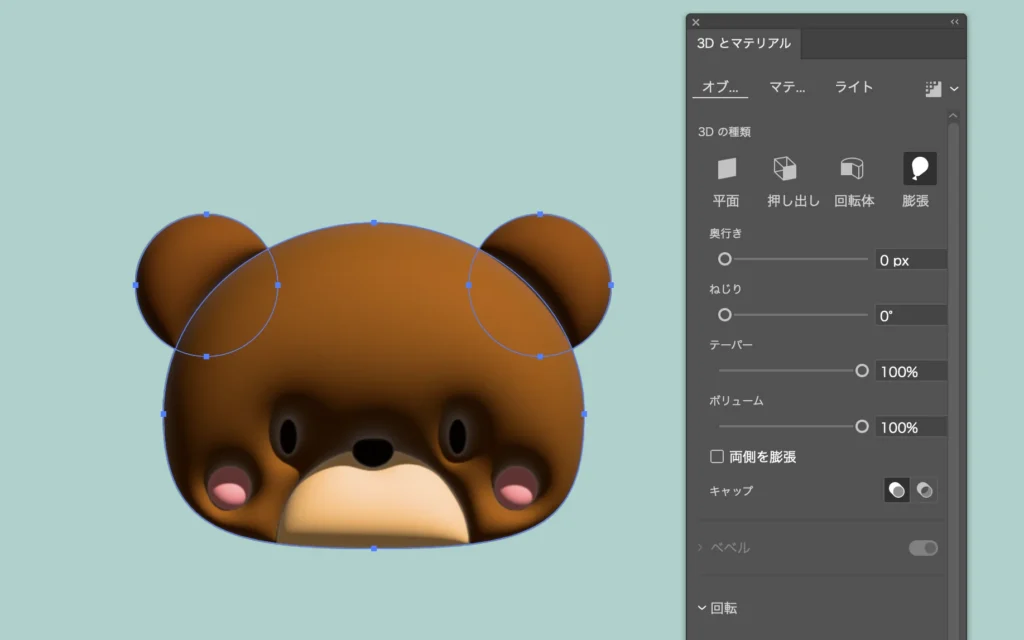Click the render settings icon
The width and height of the screenshot is (1024, 640).
click(x=933, y=89)
